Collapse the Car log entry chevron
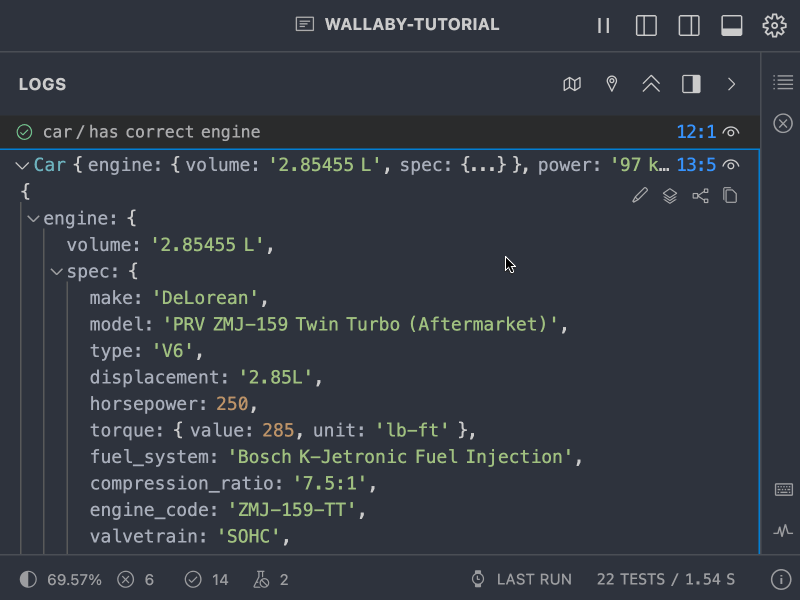 click(x=22, y=165)
